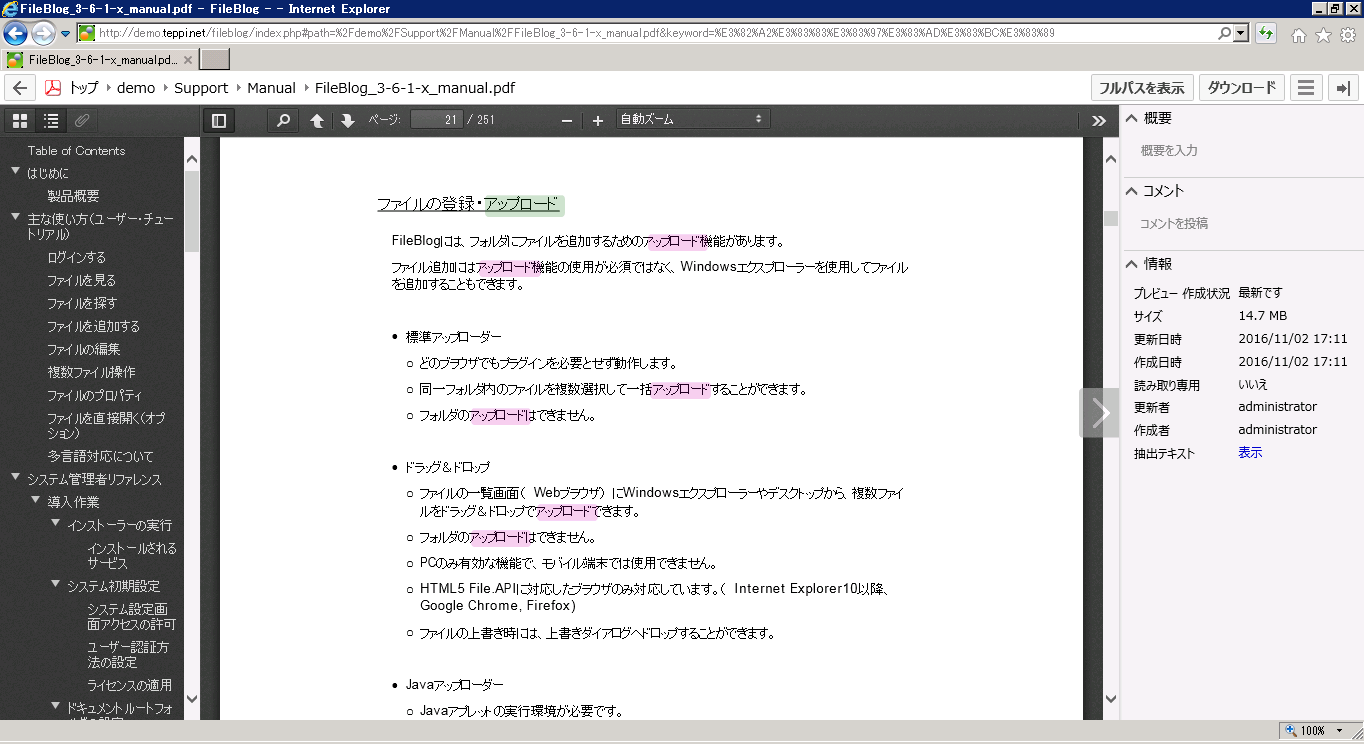Image resolution: width=1364 pixels, height=744 pixels.
Task: Click the browser Forward arrow button
Action: [x=44, y=33]
